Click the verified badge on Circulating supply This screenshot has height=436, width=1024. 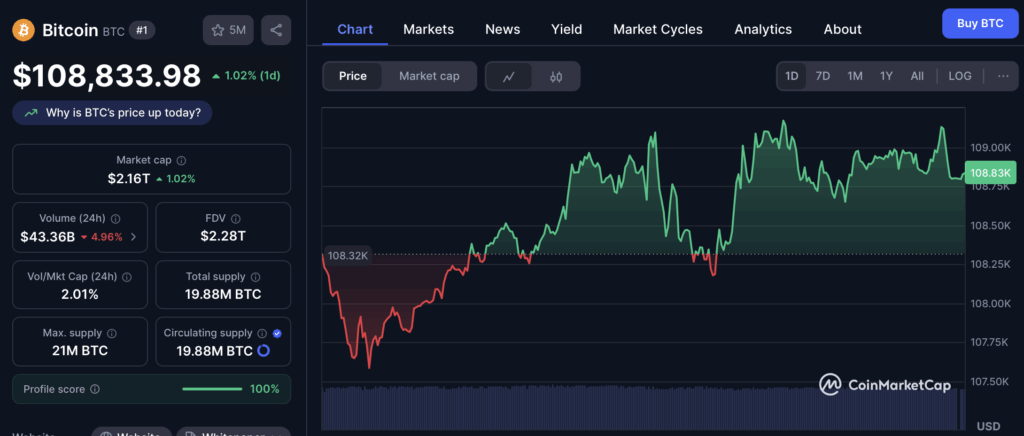[277, 334]
